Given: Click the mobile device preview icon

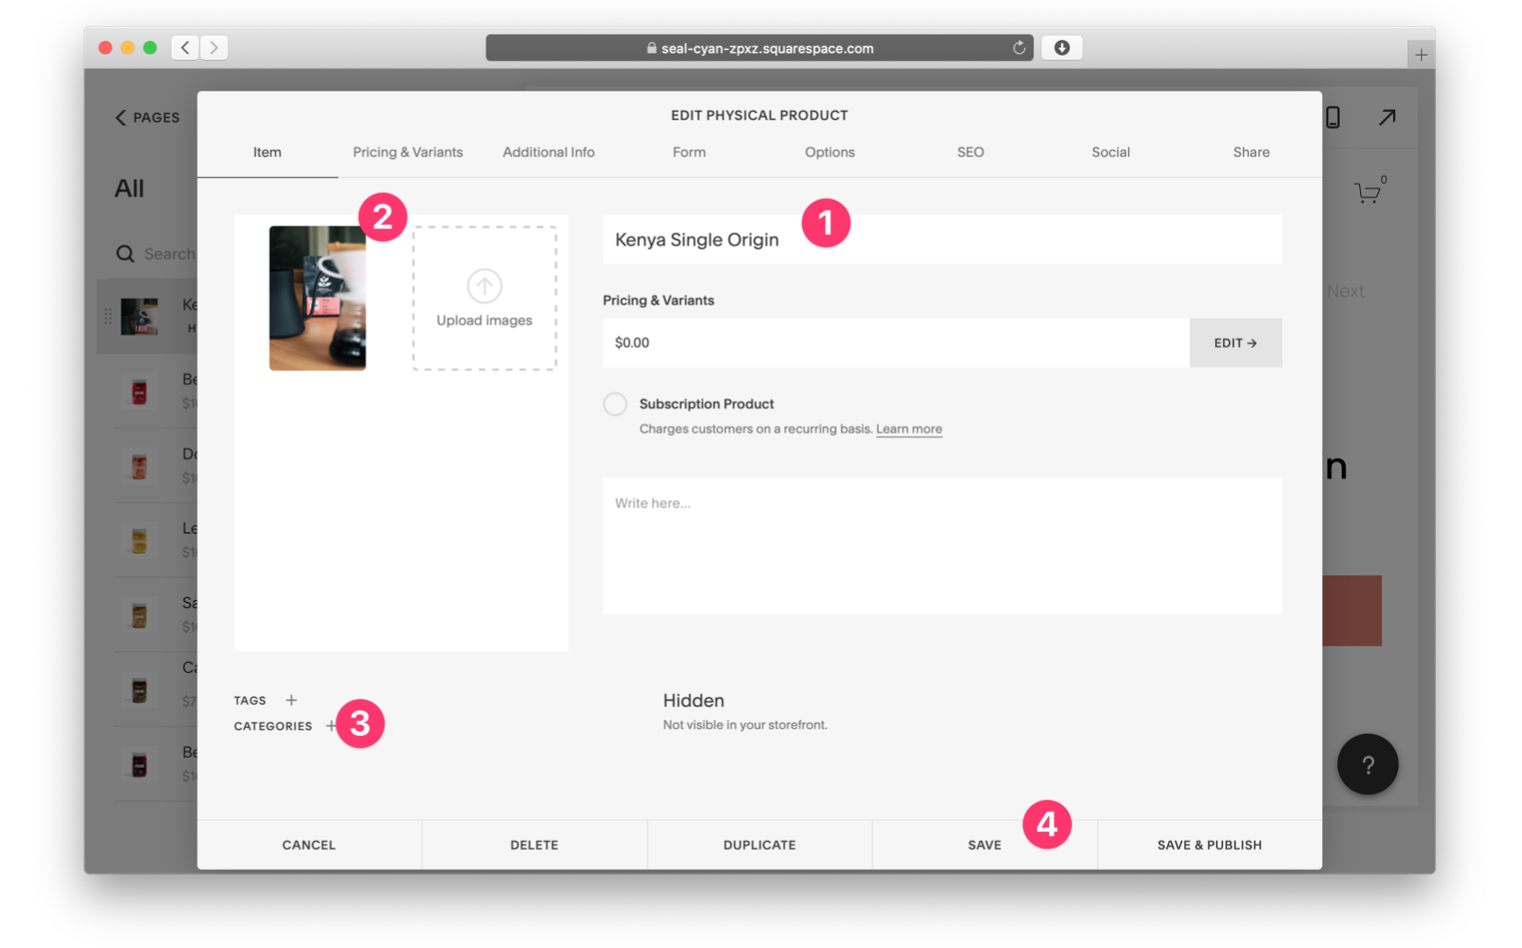Looking at the screenshot, I should click(x=1333, y=117).
